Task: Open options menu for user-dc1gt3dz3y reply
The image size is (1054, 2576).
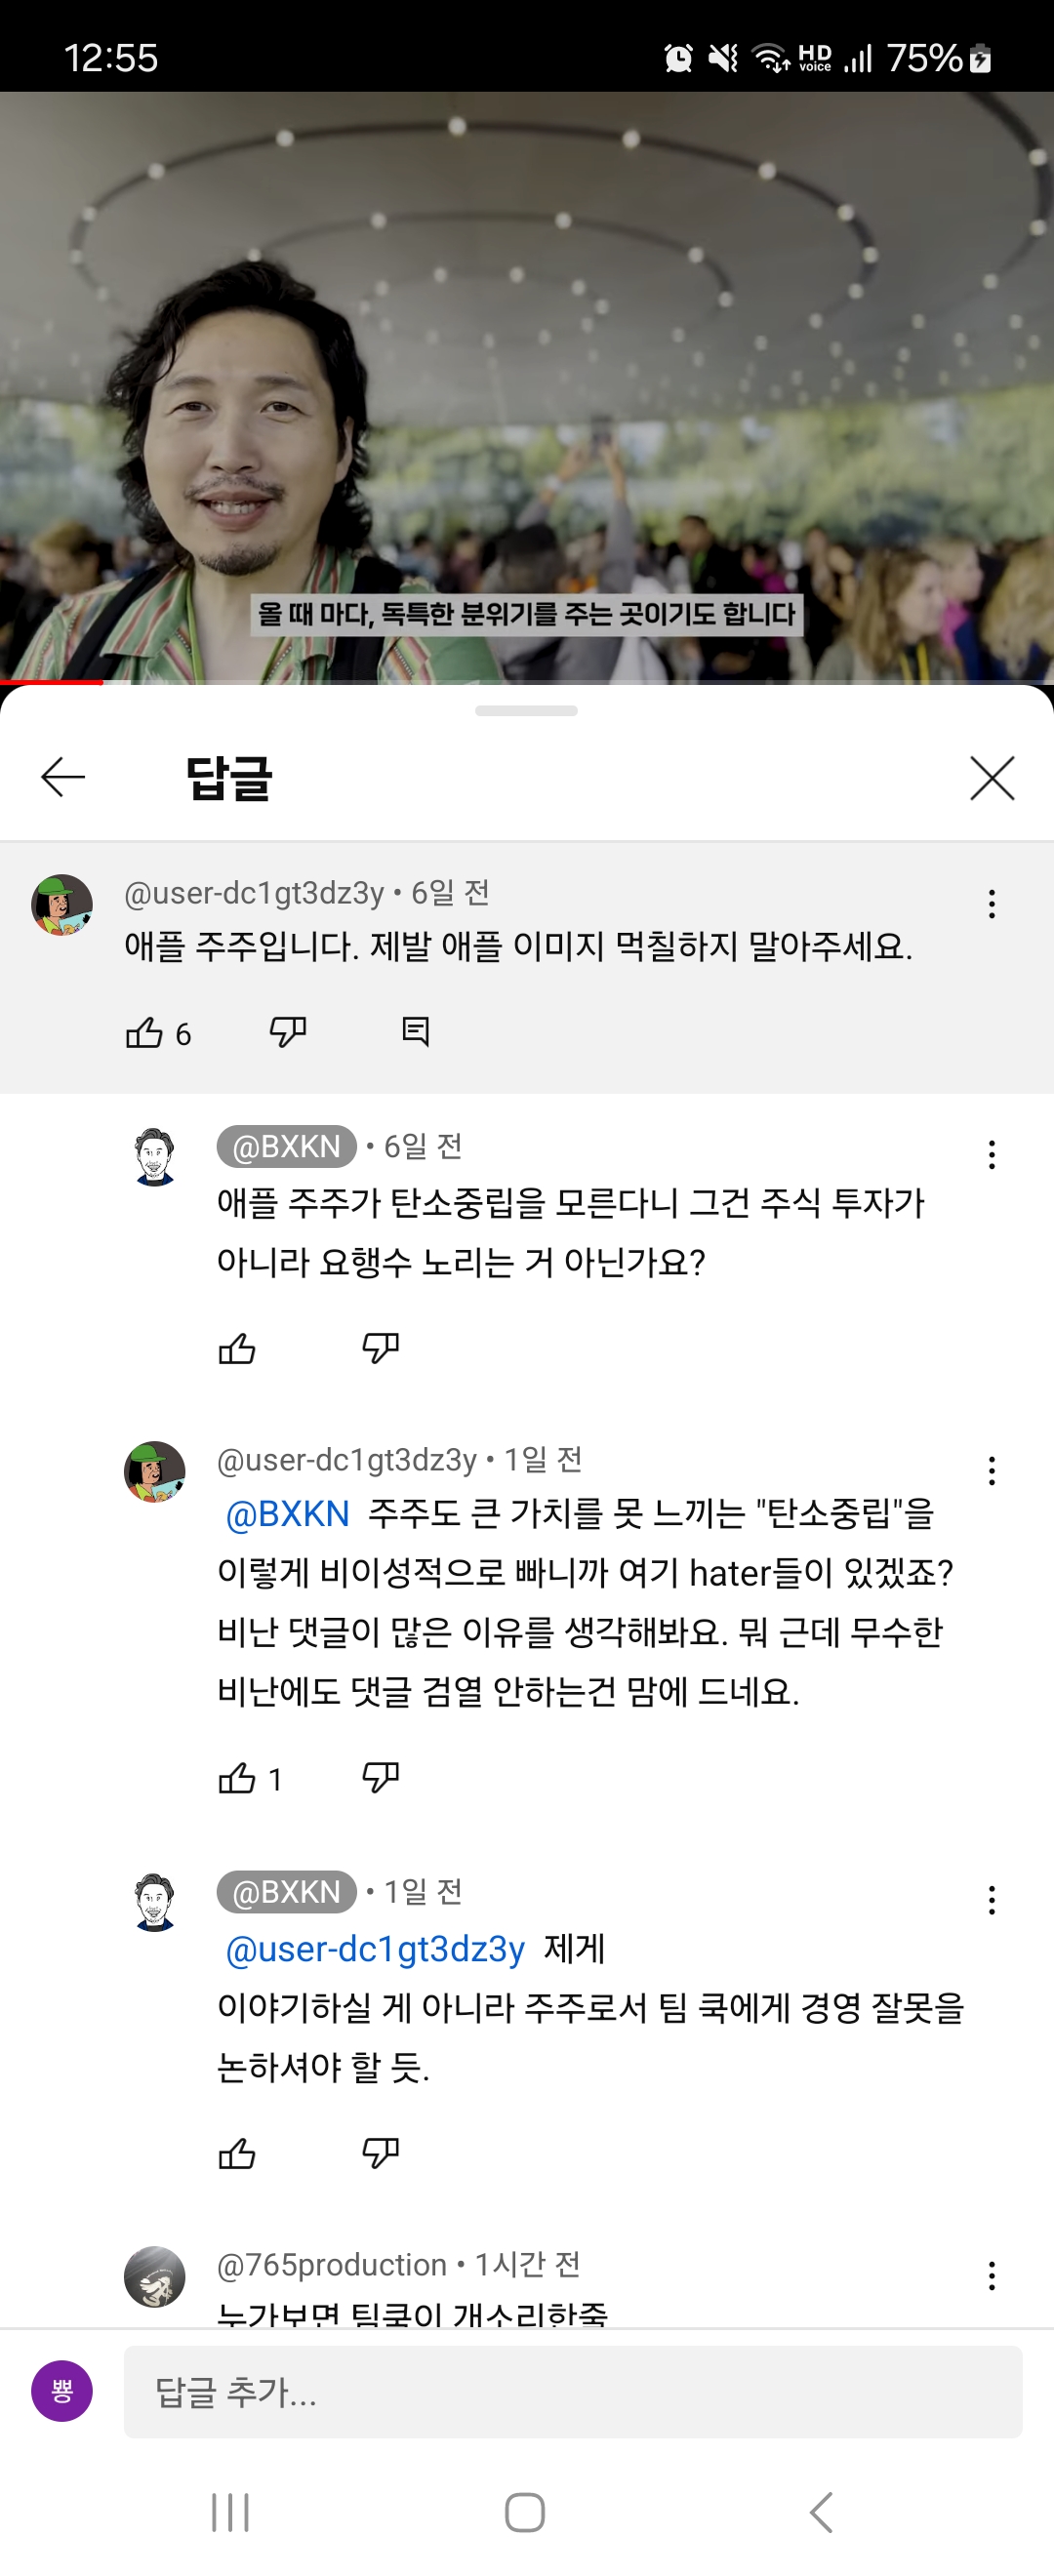Action: pos(991,1471)
